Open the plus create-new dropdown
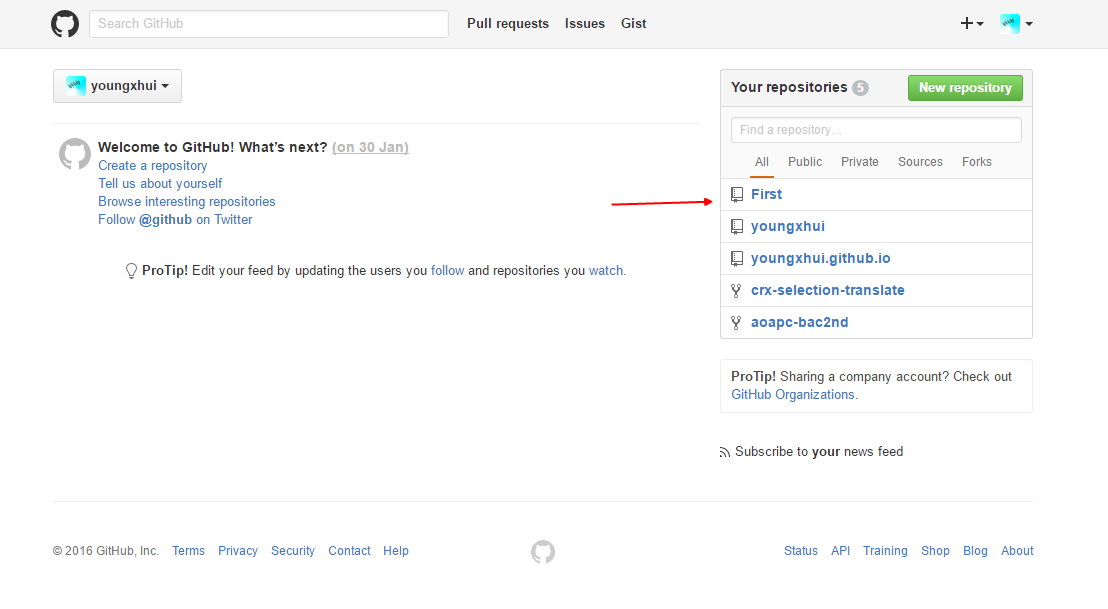Screen dimensions: 1108x609 coord(972,23)
